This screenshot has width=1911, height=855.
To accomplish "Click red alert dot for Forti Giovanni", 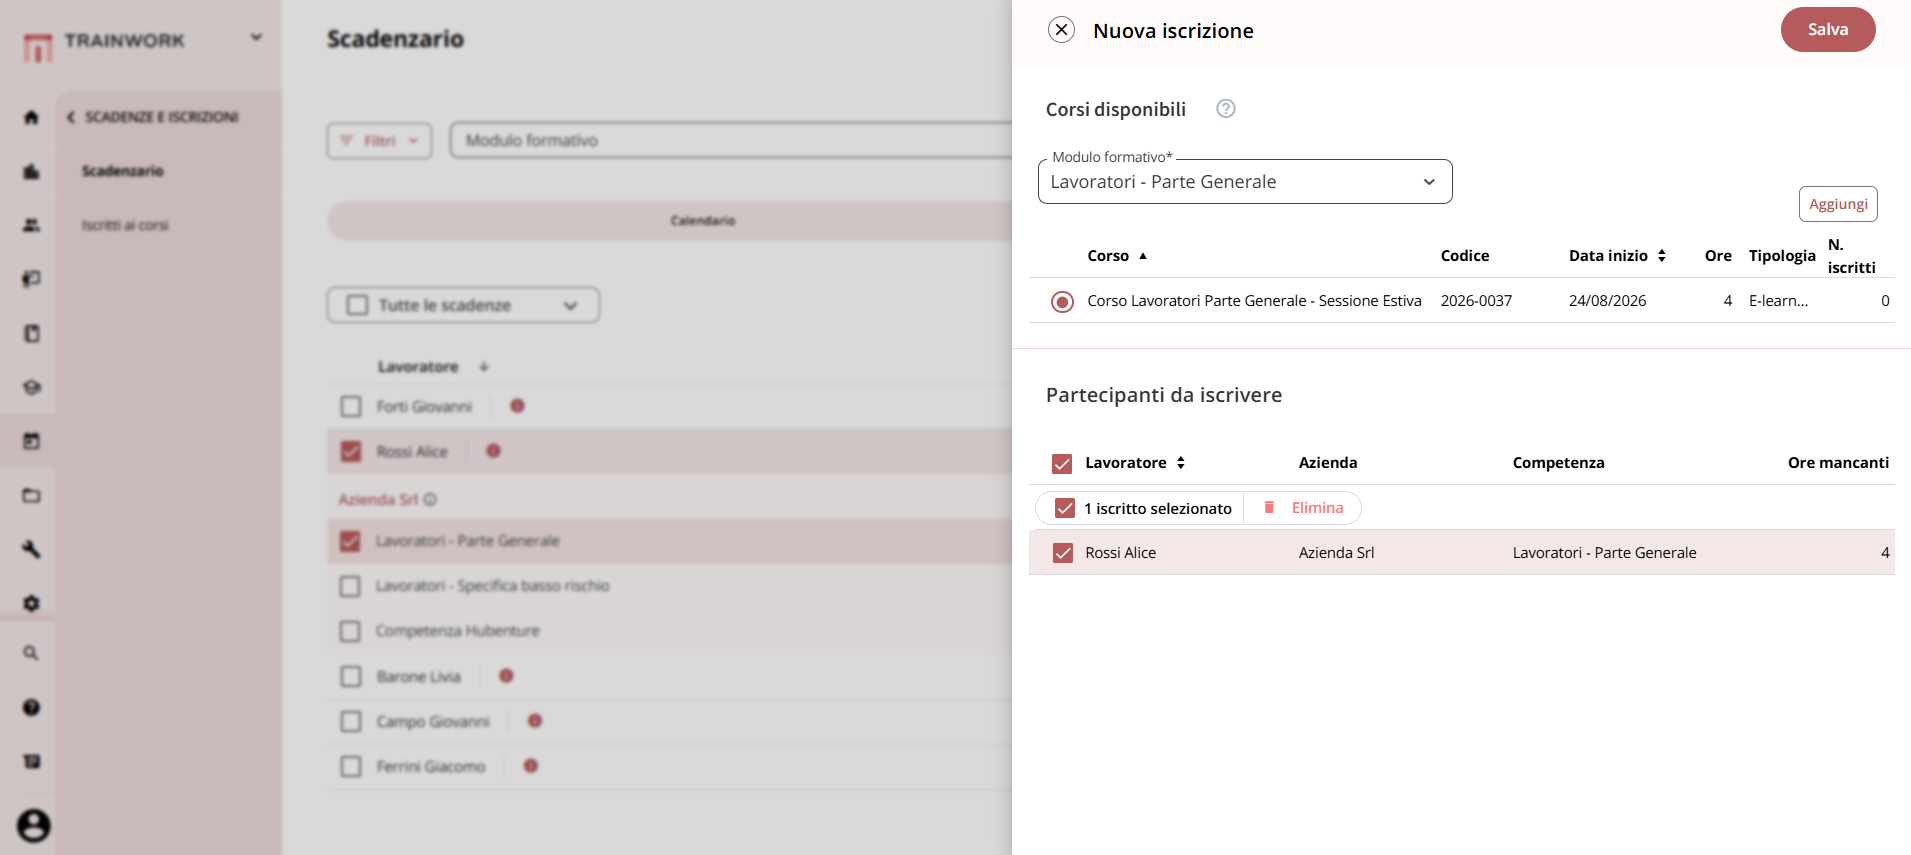I will click(x=517, y=406).
